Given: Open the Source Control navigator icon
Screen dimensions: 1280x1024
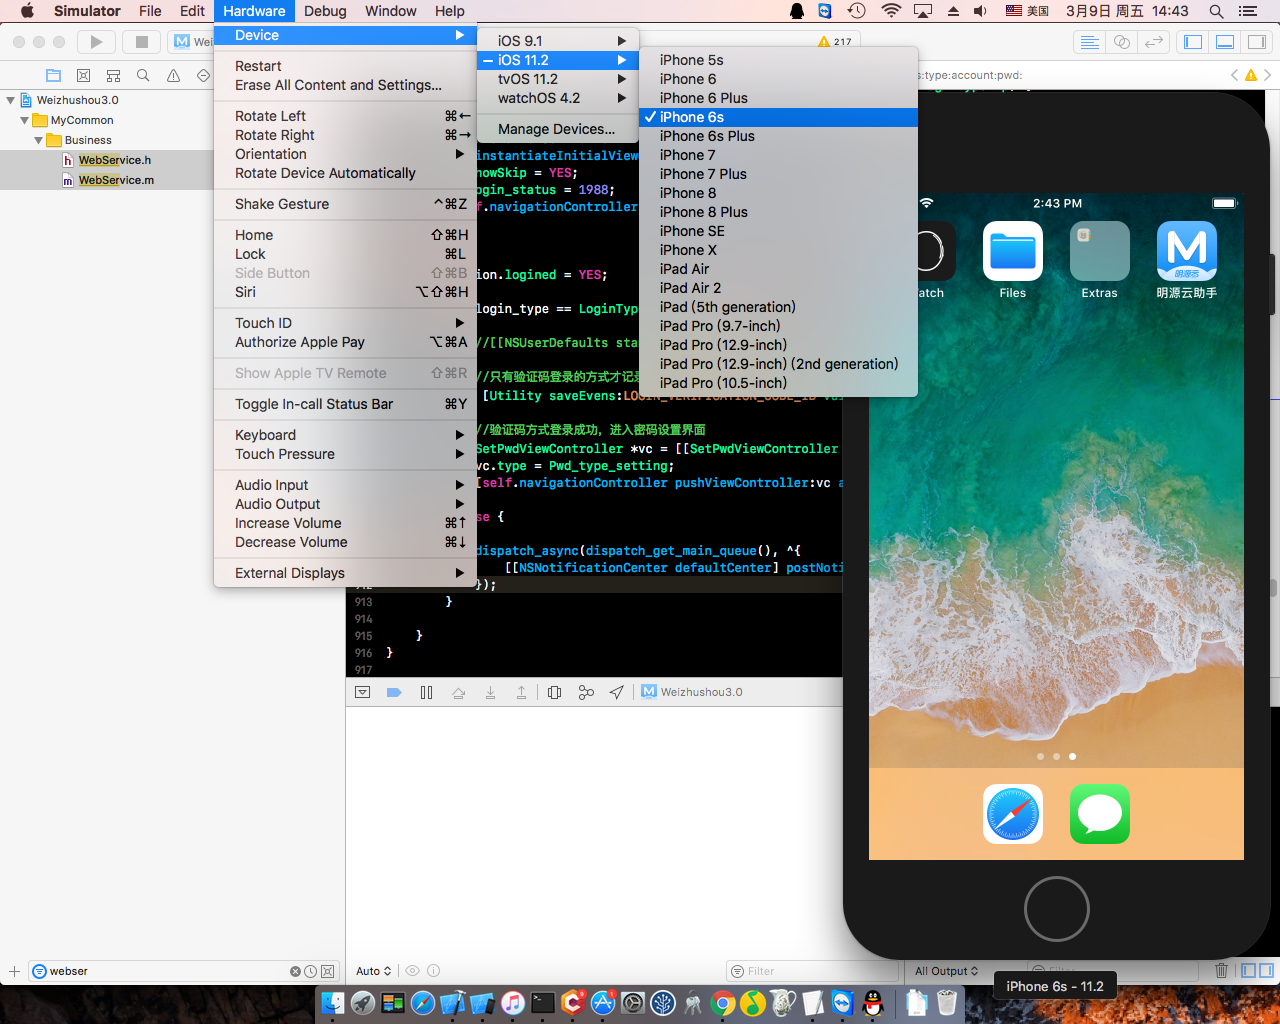Looking at the screenshot, I should pos(84,75).
